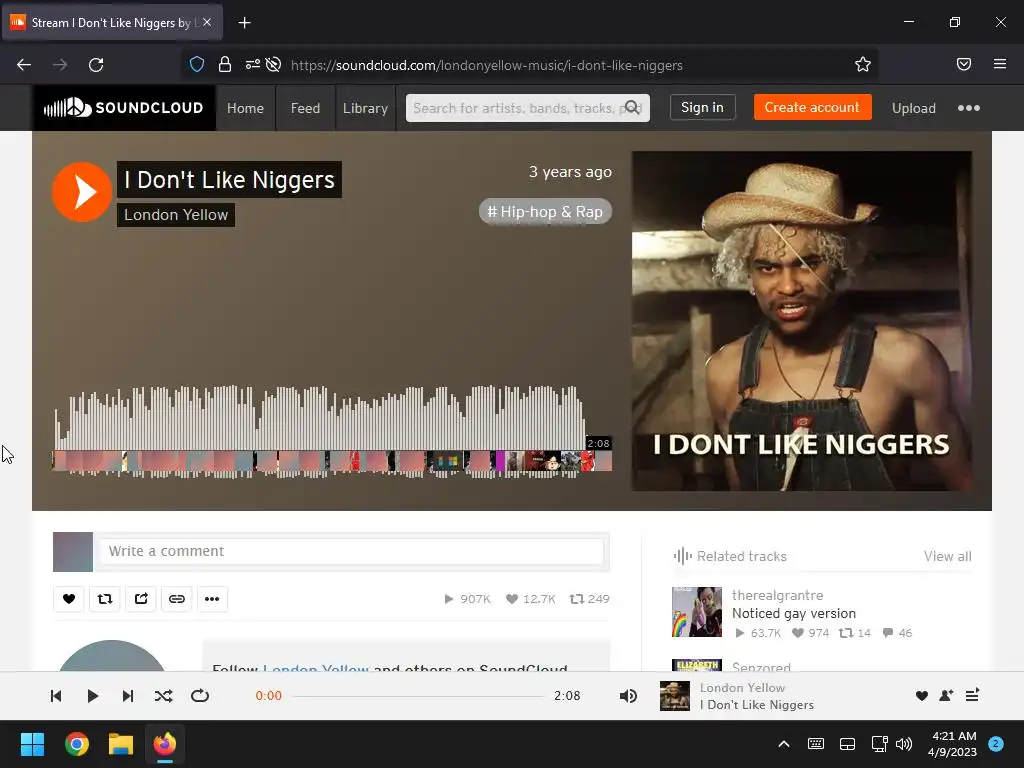Copy the track link with the chain icon button

pyautogui.click(x=176, y=599)
